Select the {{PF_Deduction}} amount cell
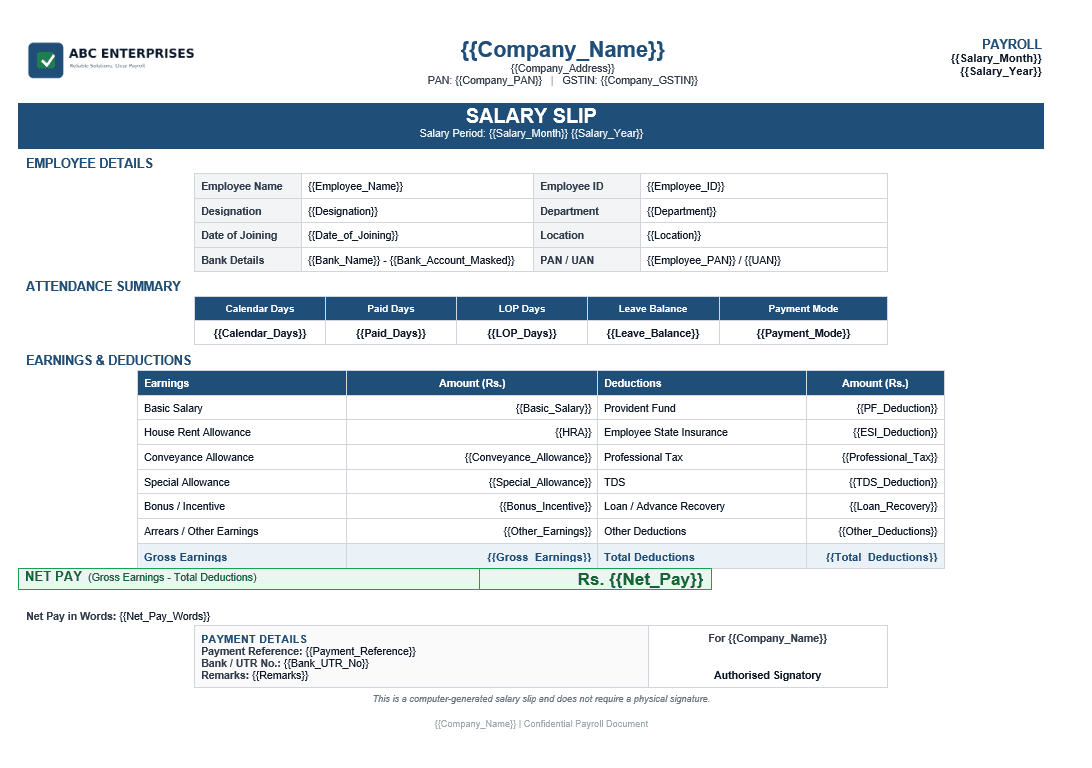This screenshot has height=768, width=1092. click(875, 408)
